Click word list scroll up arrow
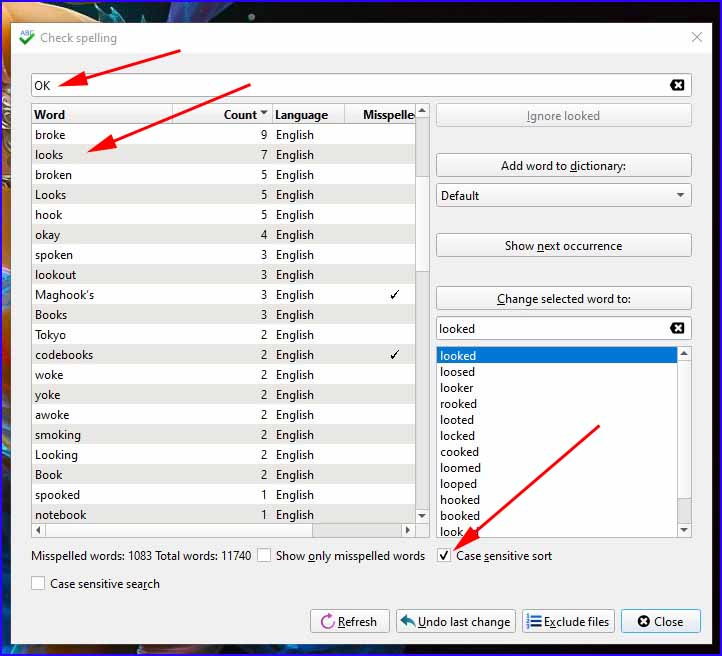This screenshot has width=722, height=656. [x=422, y=111]
